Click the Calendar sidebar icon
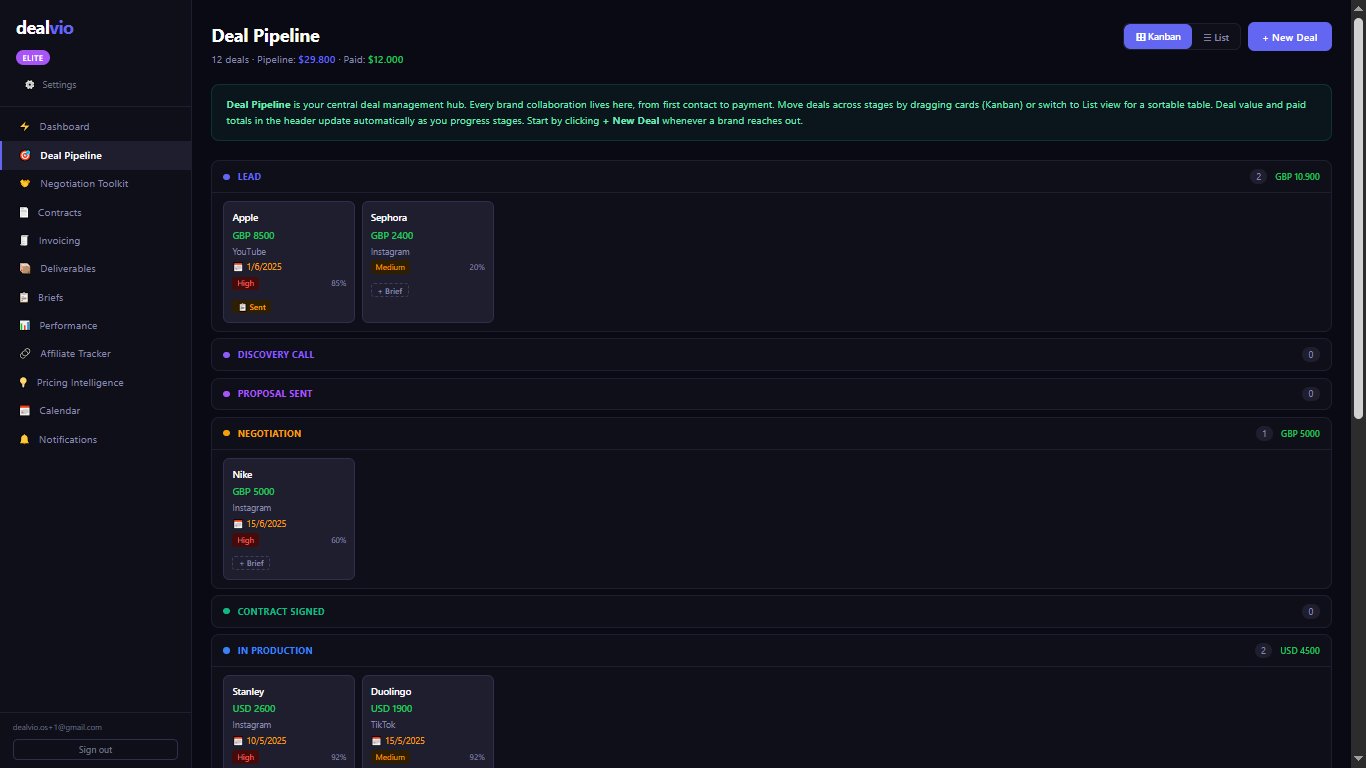Viewport: 1366px width, 768px height. (24, 411)
